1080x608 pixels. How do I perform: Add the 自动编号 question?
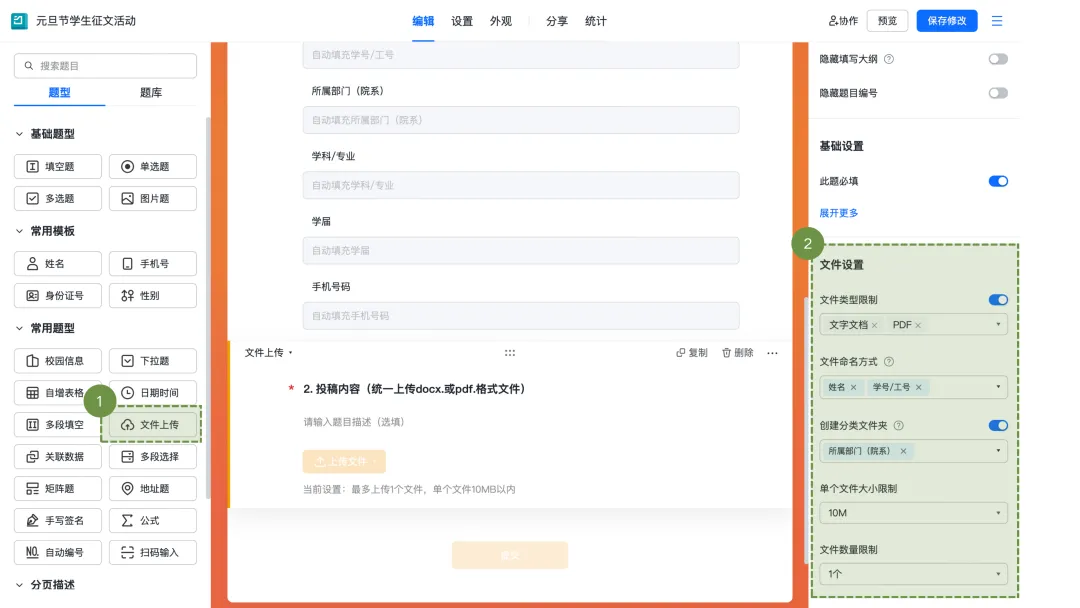click(58, 552)
